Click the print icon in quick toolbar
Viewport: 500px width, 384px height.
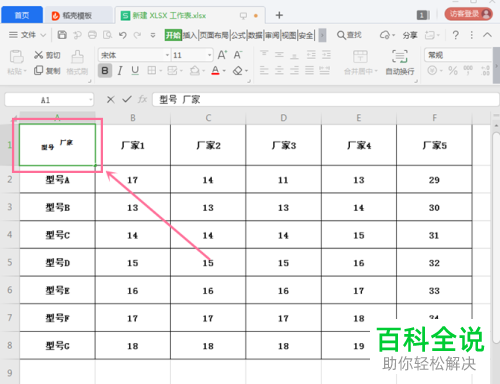coord(92,35)
